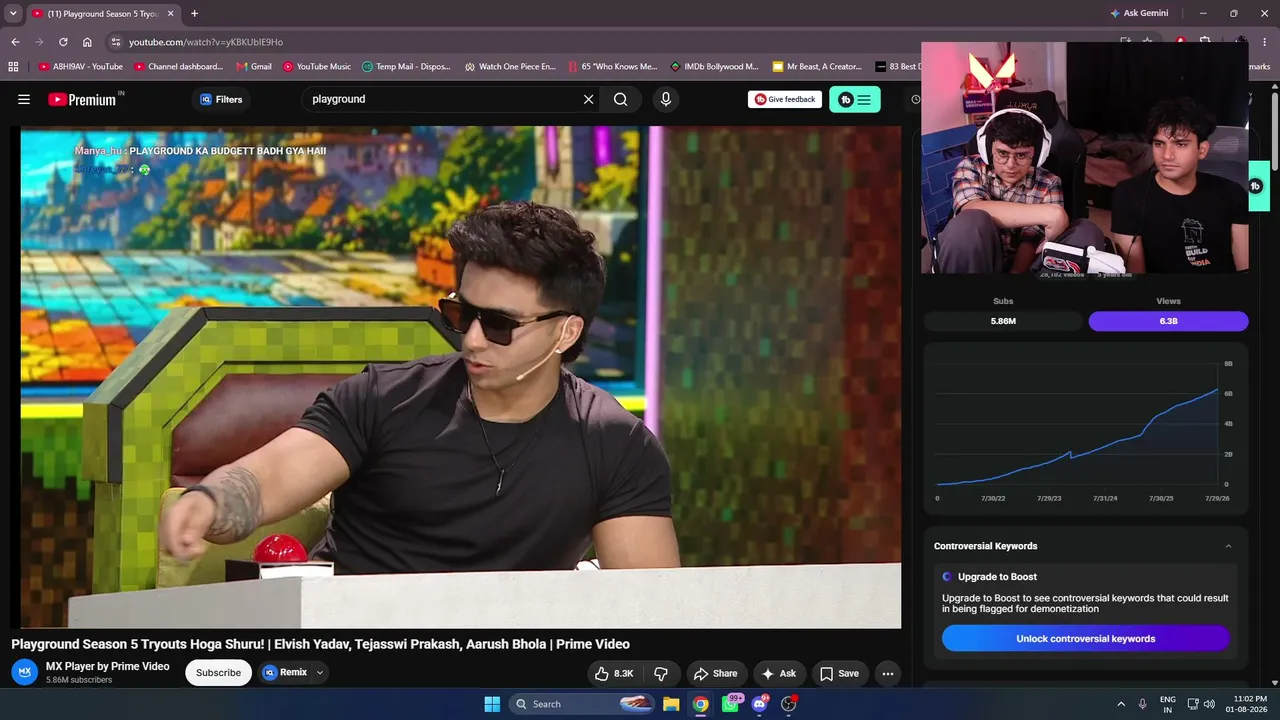
Task: Open the IMDb Bollywood bookmark
Action: (x=714, y=67)
